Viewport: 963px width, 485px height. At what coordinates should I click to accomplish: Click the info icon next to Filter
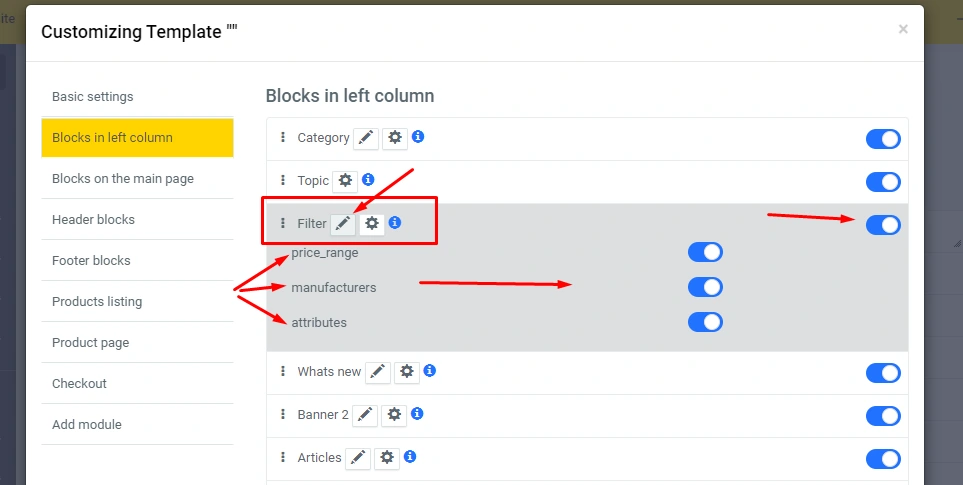point(395,223)
